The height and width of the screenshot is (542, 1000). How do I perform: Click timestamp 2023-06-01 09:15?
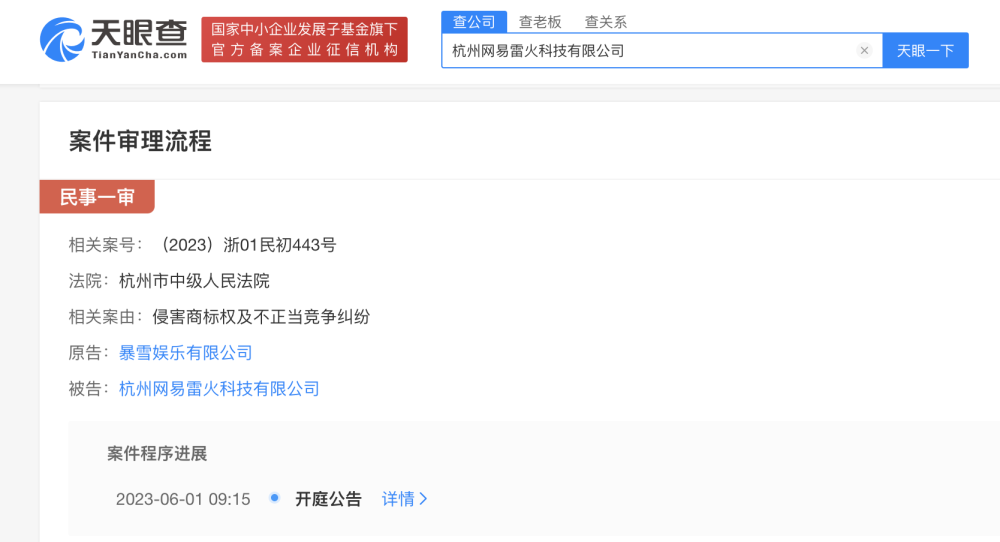[183, 499]
